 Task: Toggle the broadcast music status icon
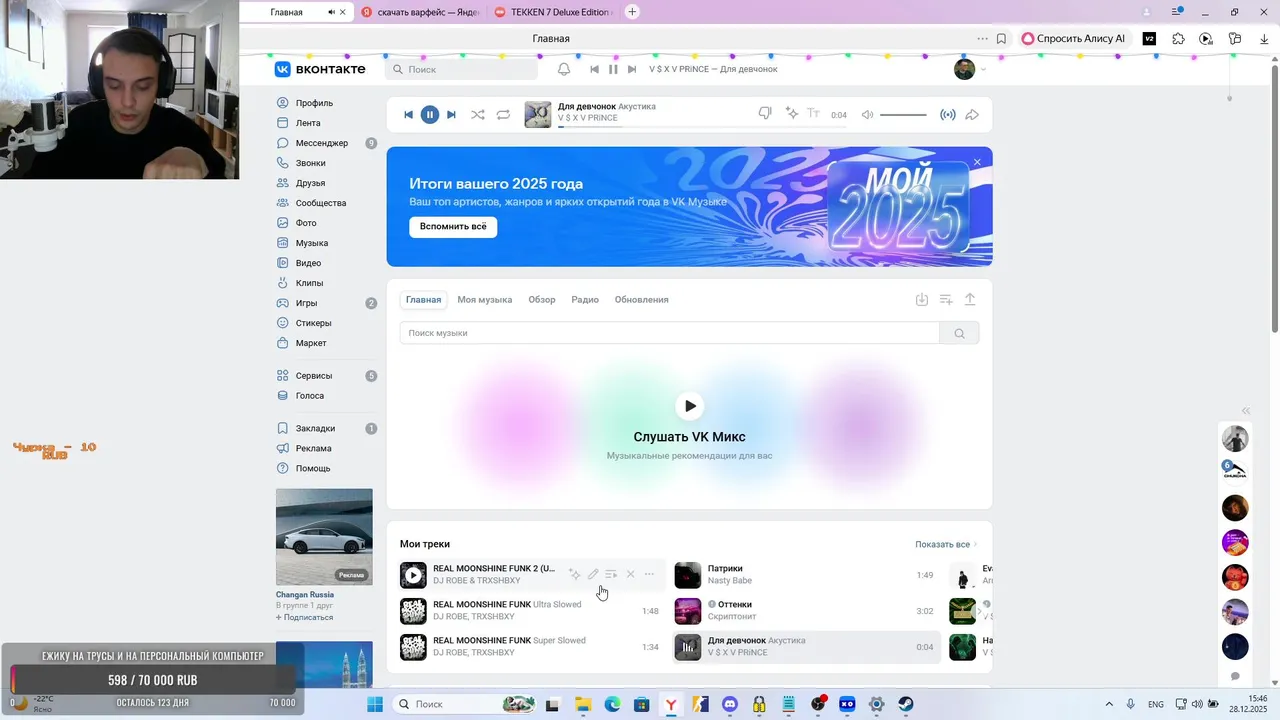(948, 115)
